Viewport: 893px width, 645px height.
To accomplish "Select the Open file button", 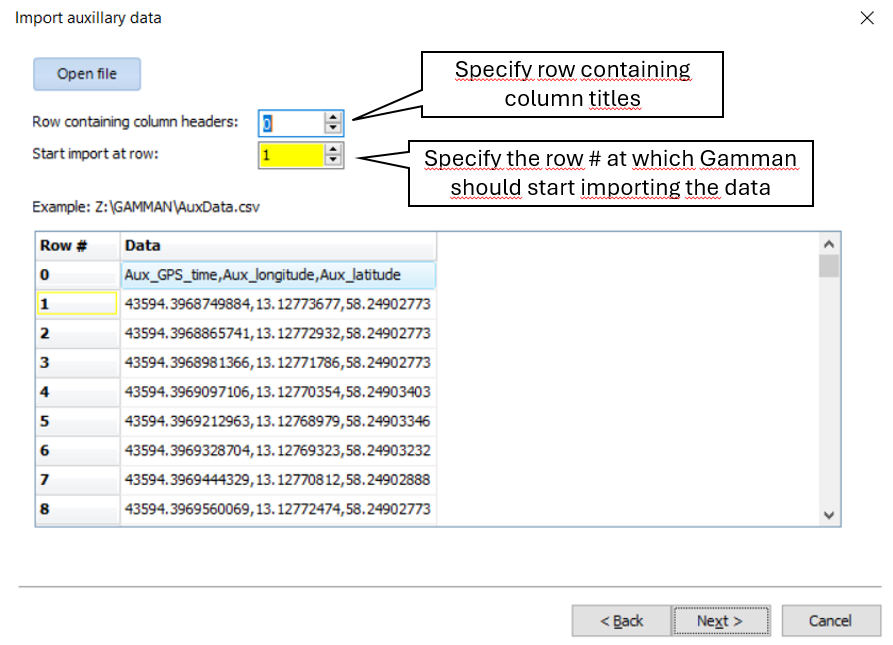I will 86,74.
